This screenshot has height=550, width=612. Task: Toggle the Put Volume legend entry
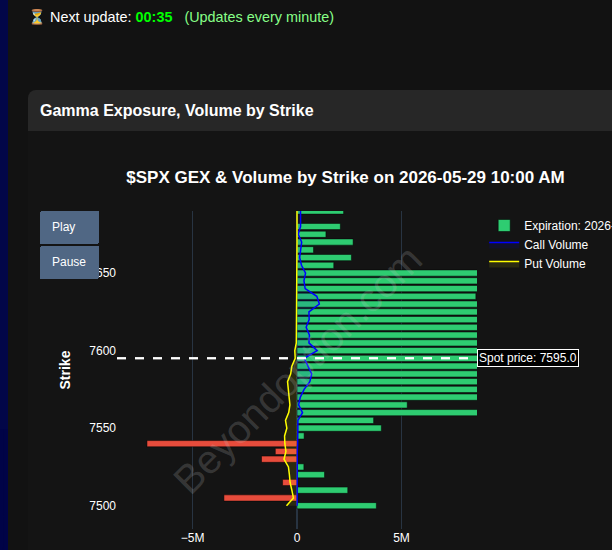[537, 264]
